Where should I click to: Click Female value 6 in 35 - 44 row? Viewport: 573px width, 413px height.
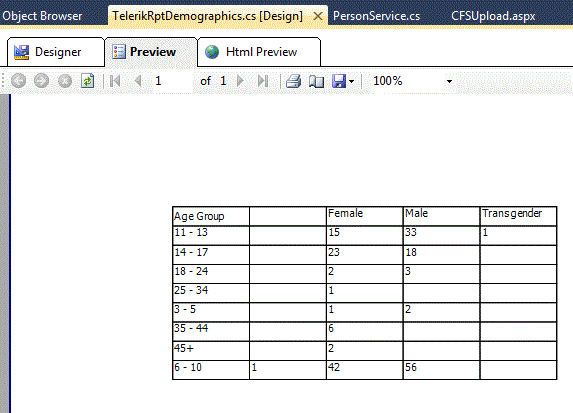[x=364, y=331]
